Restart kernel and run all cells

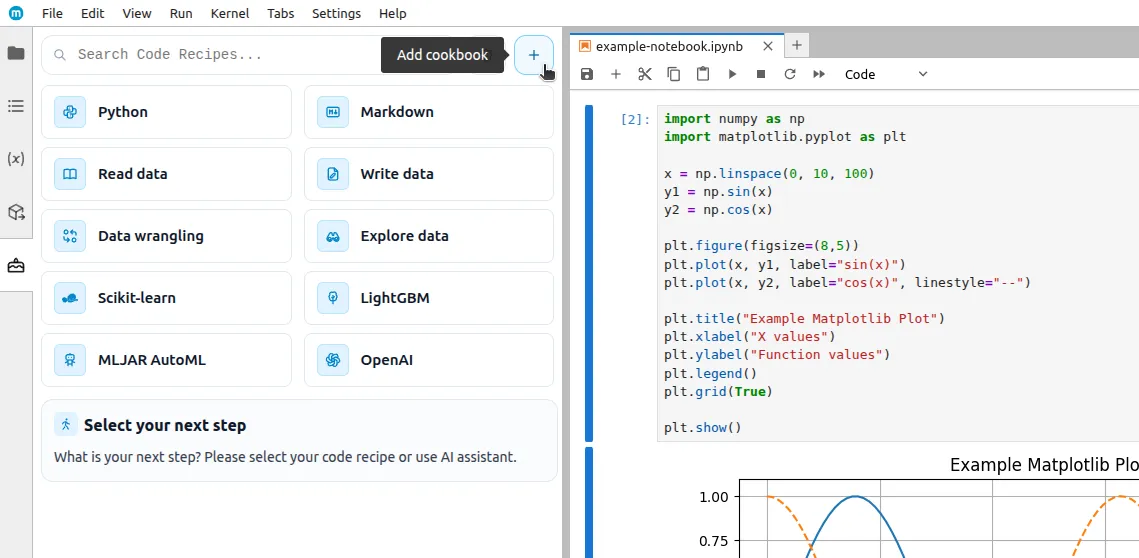(819, 74)
